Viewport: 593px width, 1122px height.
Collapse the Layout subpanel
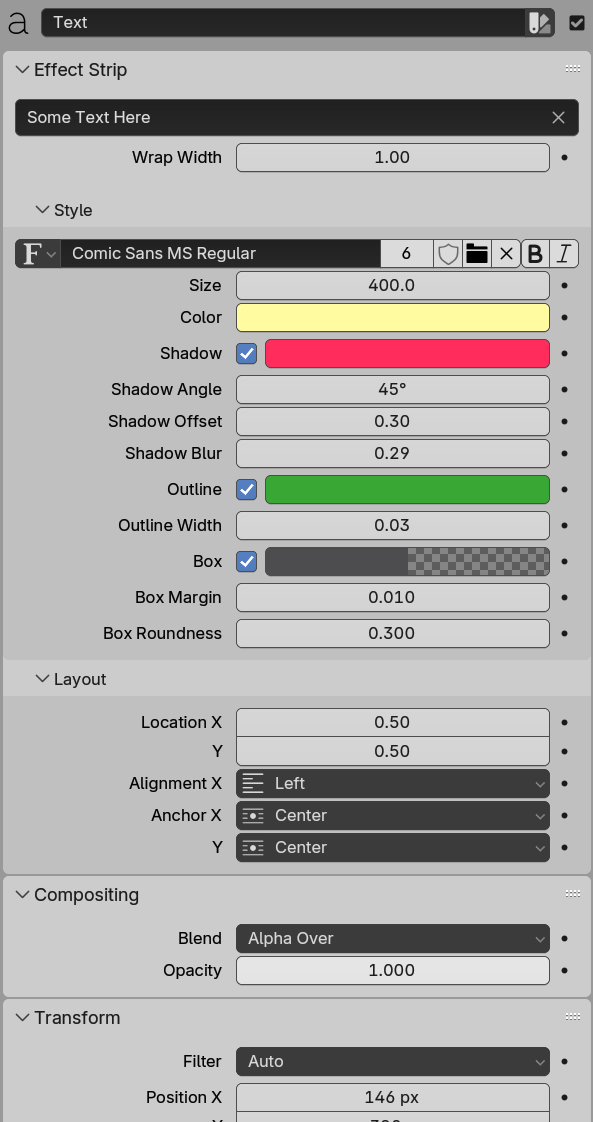pos(43,679)
